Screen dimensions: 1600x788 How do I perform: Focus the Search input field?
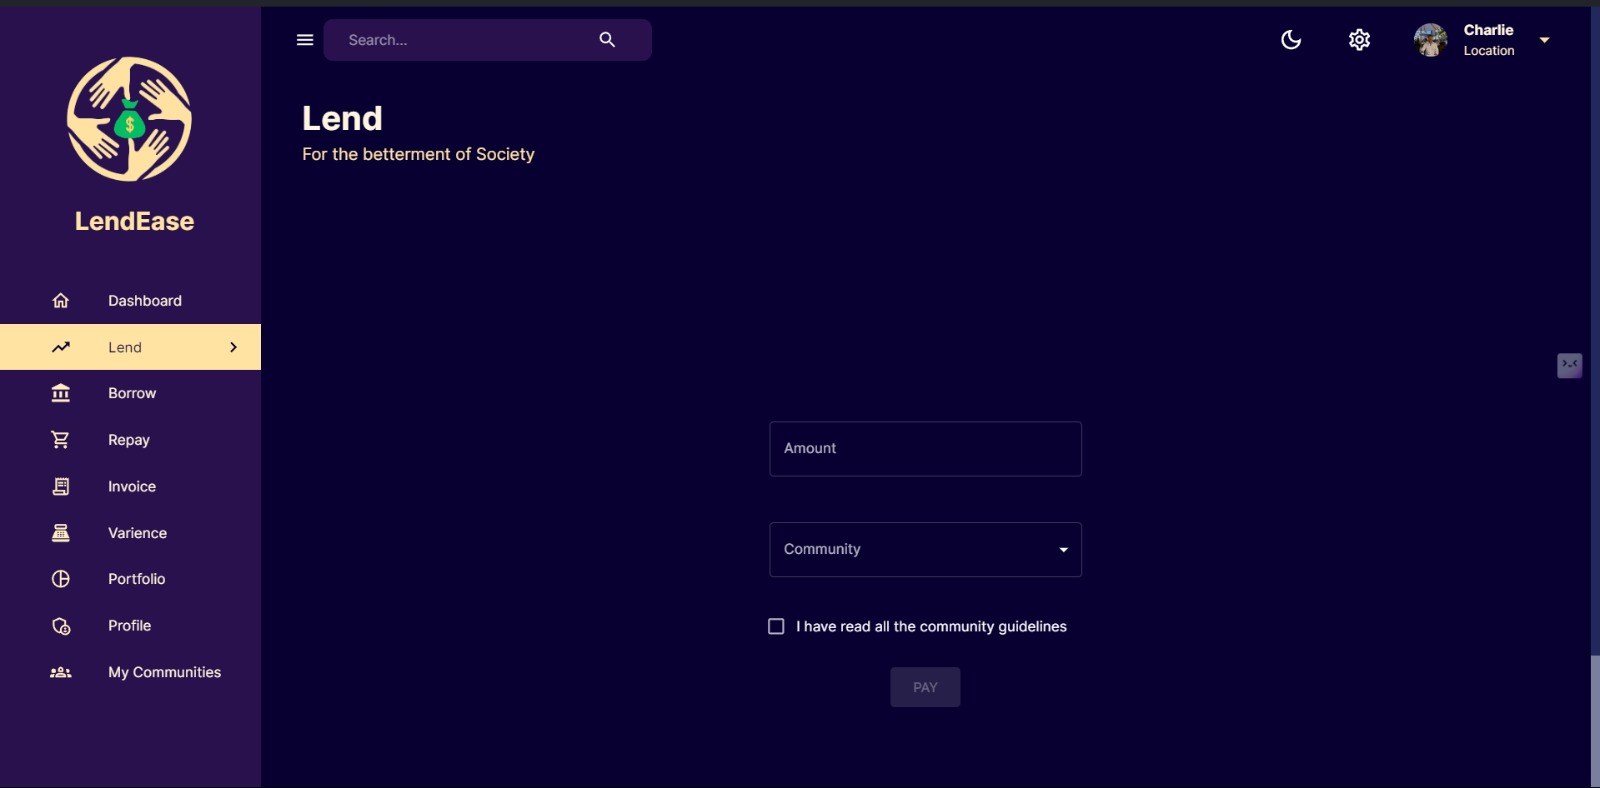click(465, 40)
